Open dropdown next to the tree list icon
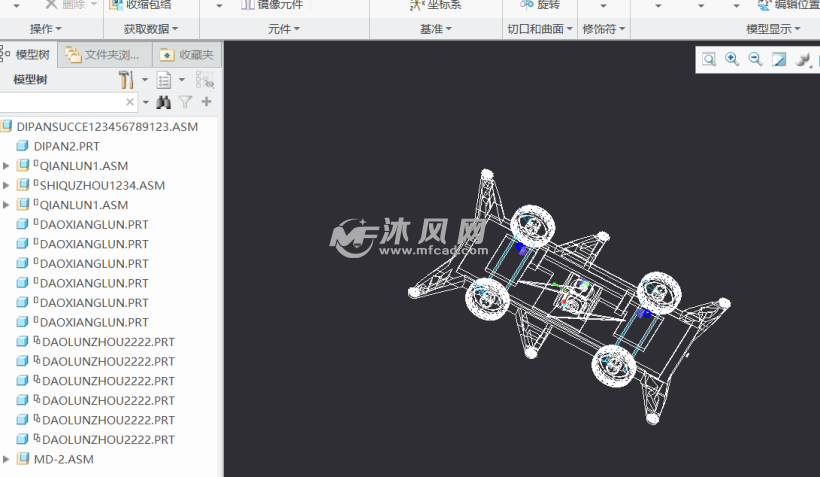The height and width of the screenshot is (477, 820). pyautogui.click(x=182, y=80)
